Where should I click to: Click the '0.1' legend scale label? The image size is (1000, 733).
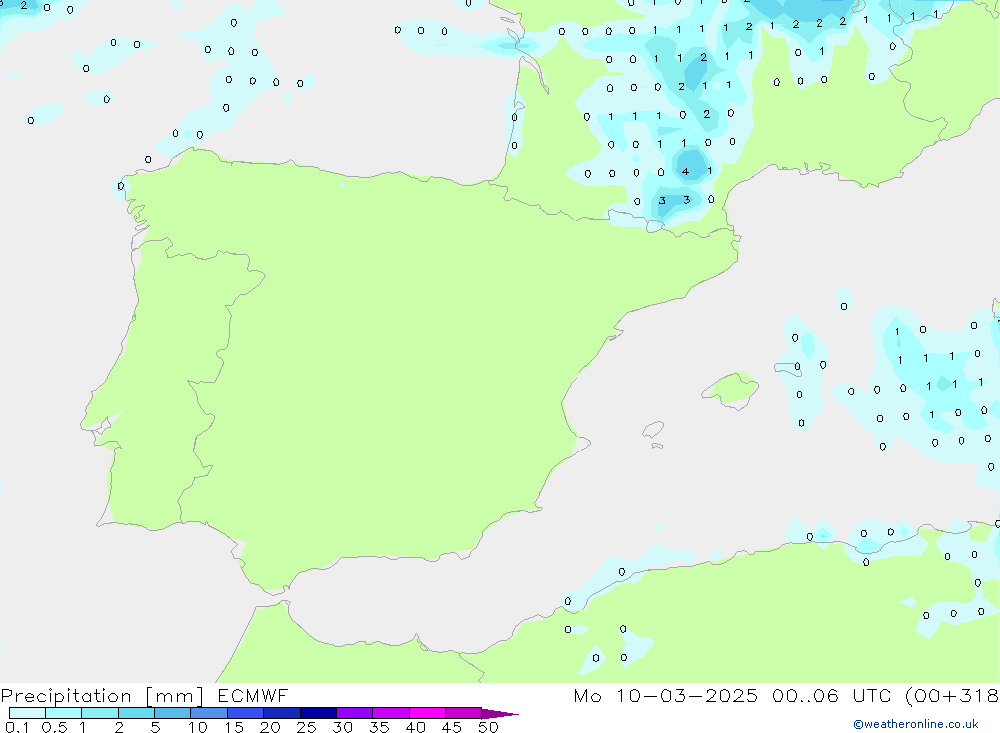pos(17,727)
